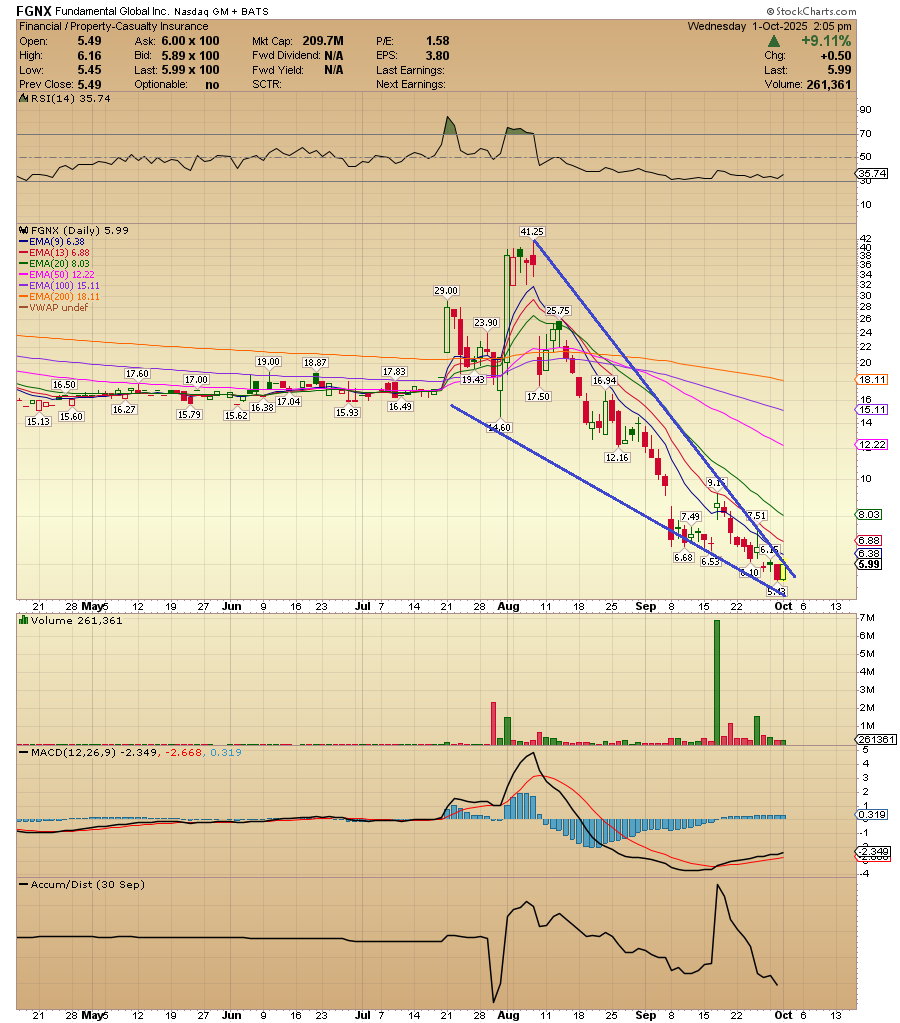This screenshot has width=900, height=1023.
Task: Click the 29.00 high price annotation
Action: tap(445, 290)
